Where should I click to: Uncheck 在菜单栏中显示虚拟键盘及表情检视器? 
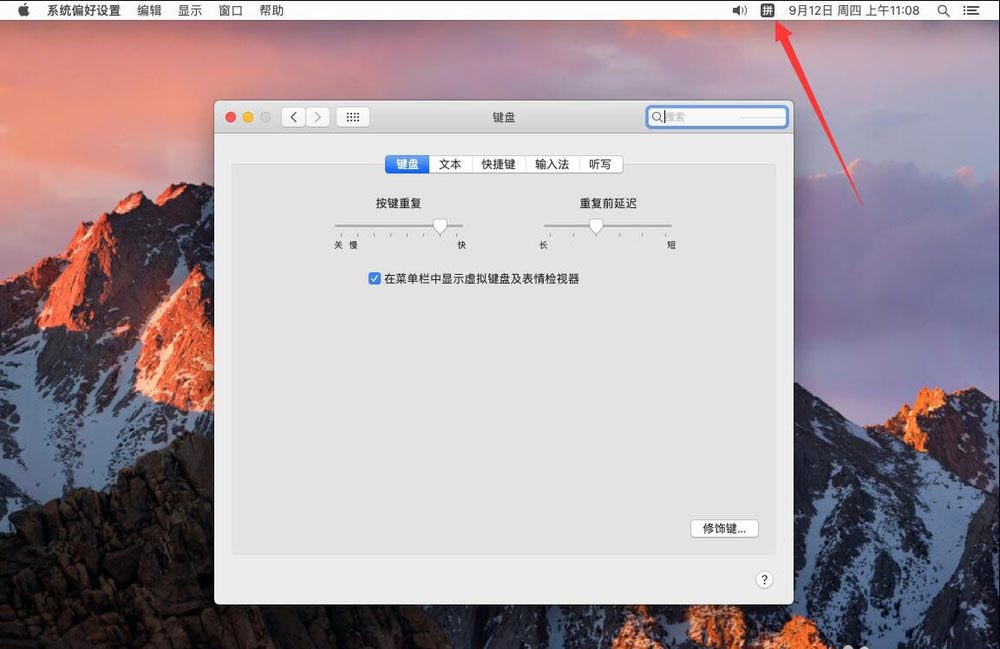(374, 279)
